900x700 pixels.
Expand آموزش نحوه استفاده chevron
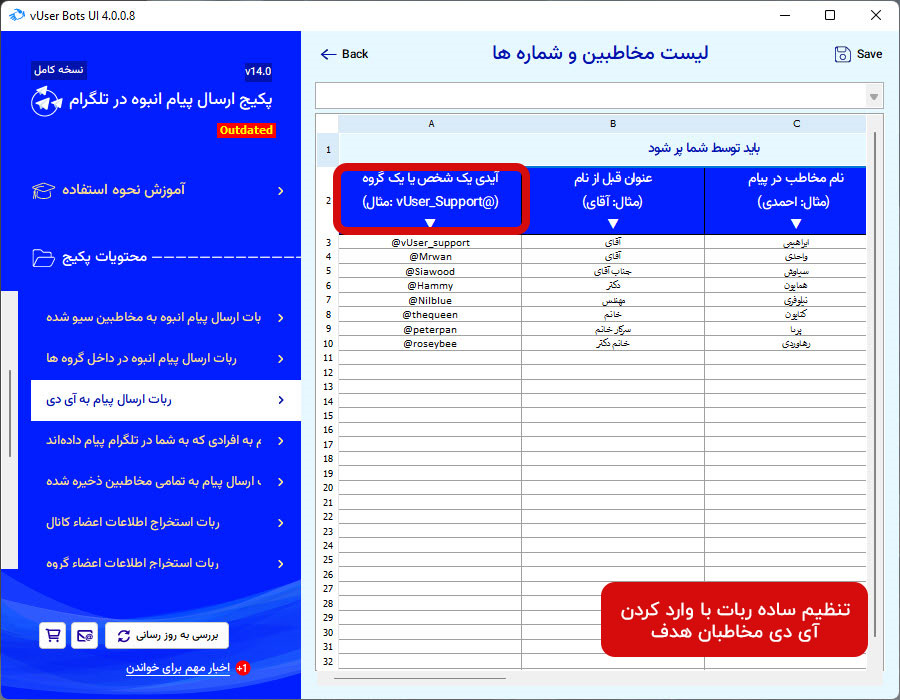(x=281, y=190)
